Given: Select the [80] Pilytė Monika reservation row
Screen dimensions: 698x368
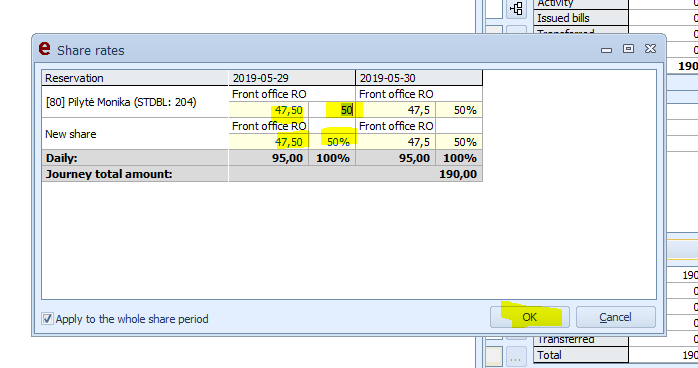Looking at the screenshot, I should coord(135,102).
